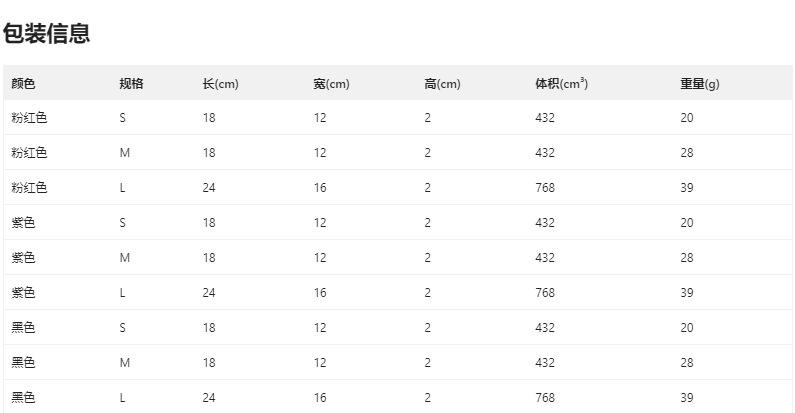This screenshot has height=413, width=795.
Task: Click the 高(cm) column header
Action: pyautogui.click(x=442, y=84)
